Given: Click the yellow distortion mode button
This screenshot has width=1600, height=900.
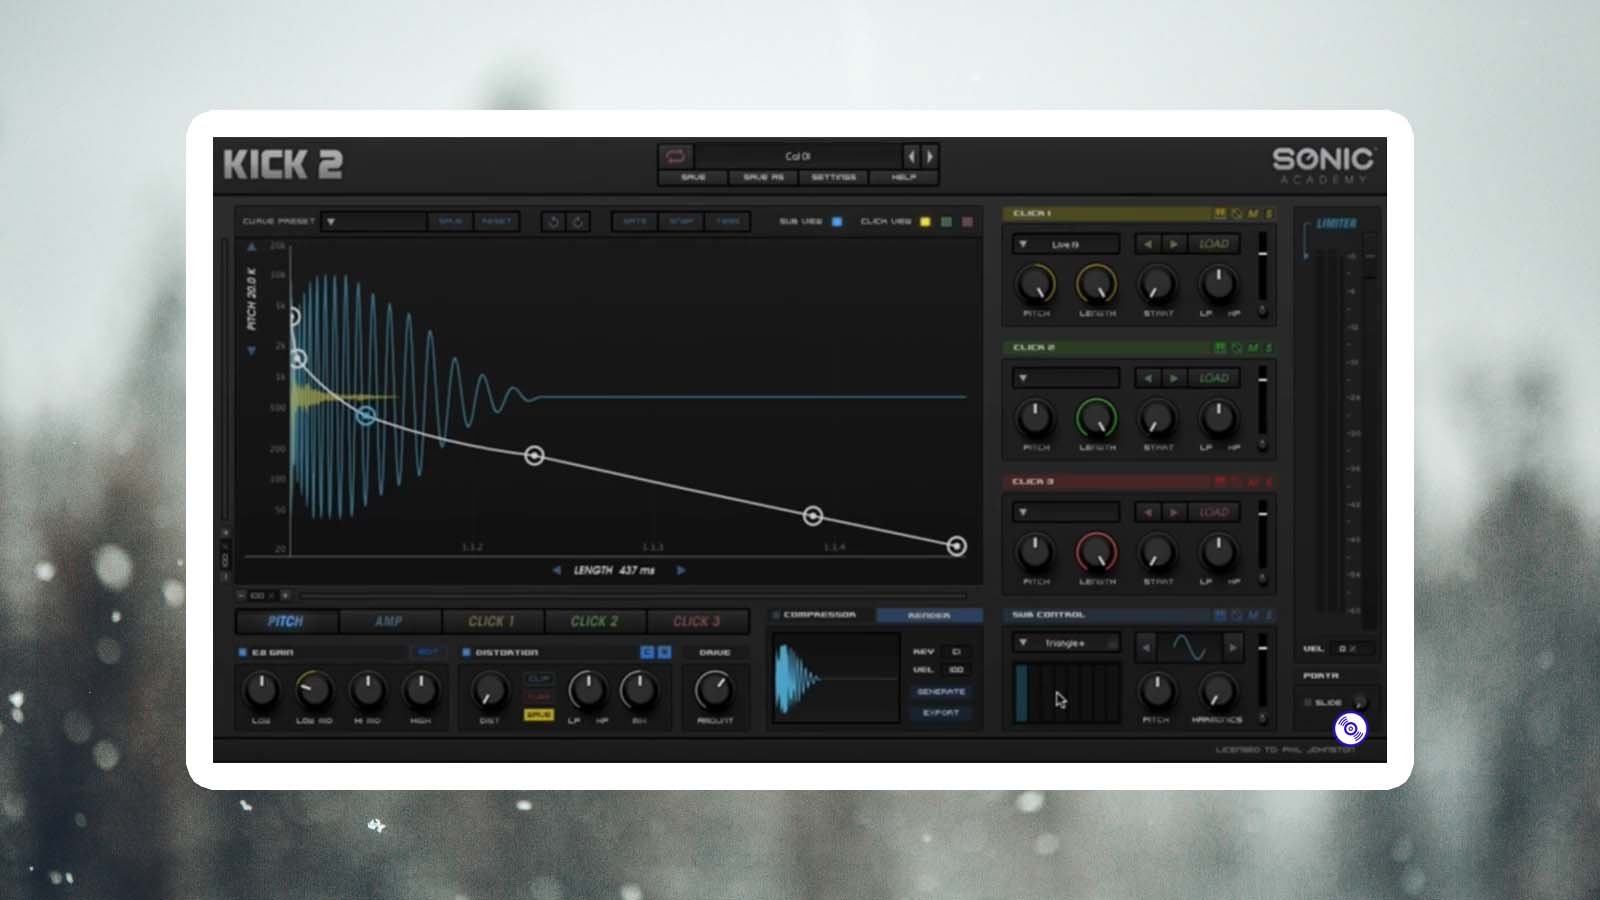Looking at the screenshot, I should click(x=538, y=715).
